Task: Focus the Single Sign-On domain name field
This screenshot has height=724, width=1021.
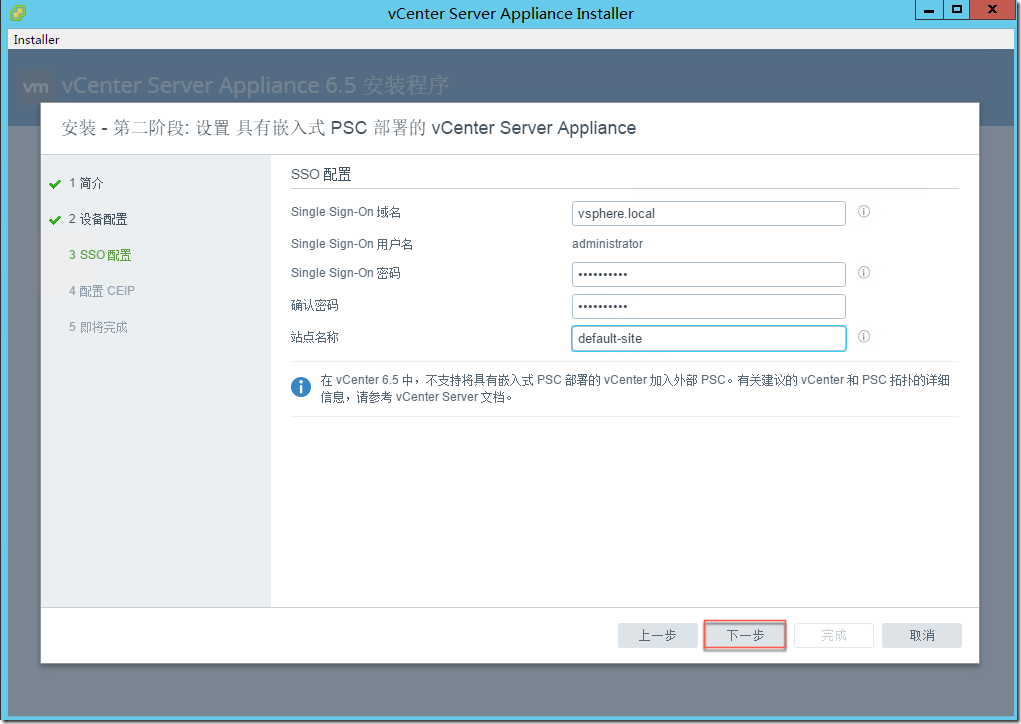Action: point(708,214)
